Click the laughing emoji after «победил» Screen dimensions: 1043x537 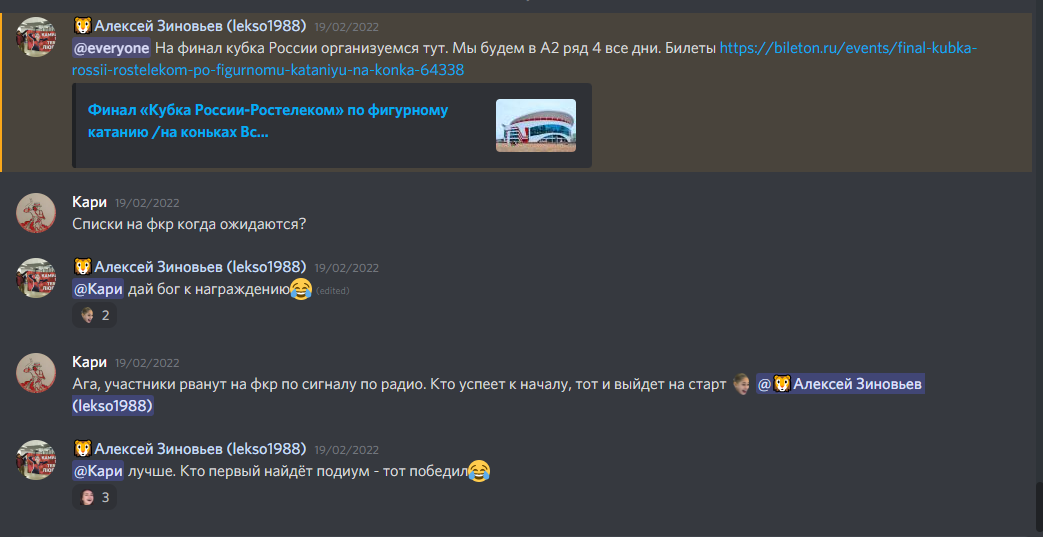pos(479,471)
